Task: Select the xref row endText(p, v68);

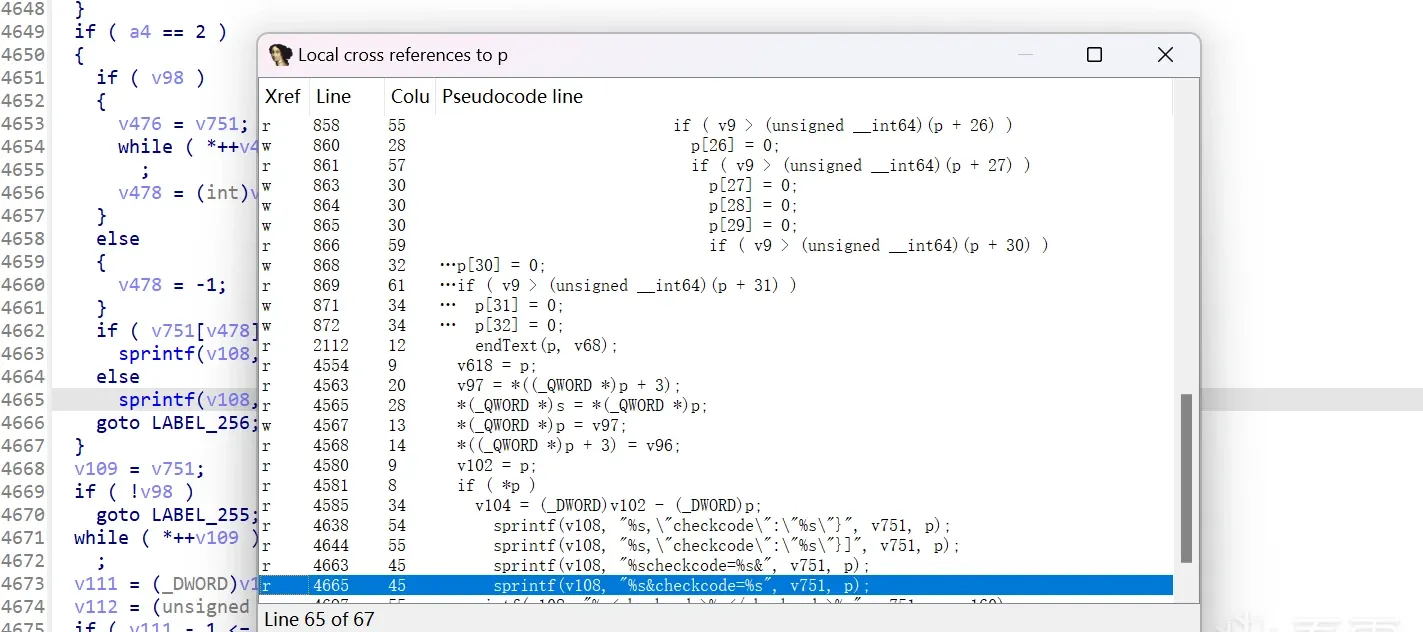Action: pos(716,345)
